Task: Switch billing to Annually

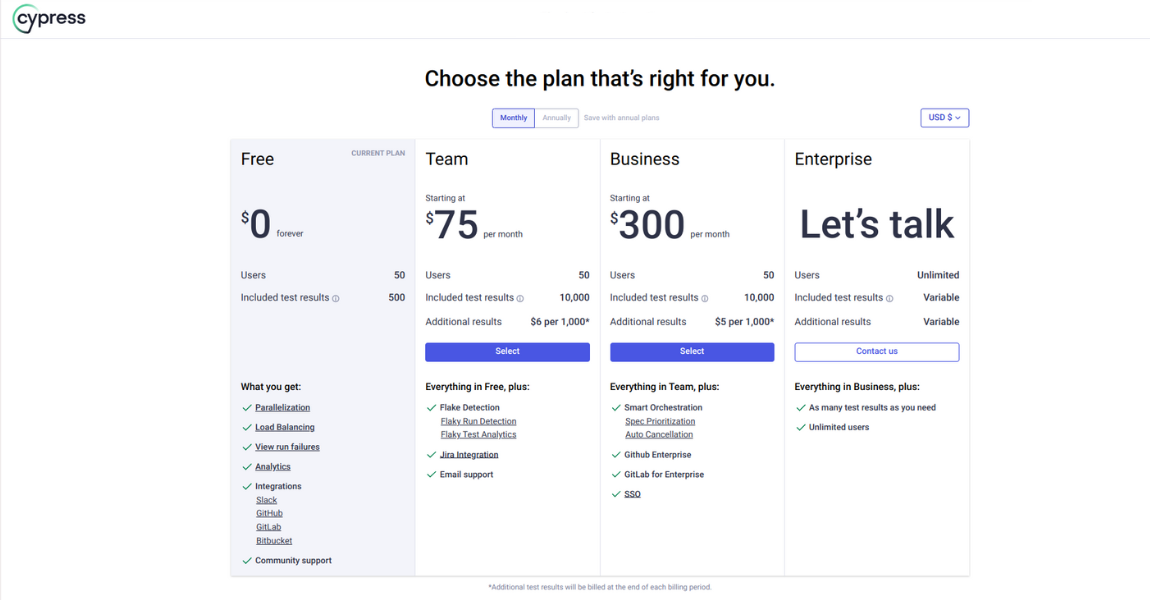Action: coord(557,118)
